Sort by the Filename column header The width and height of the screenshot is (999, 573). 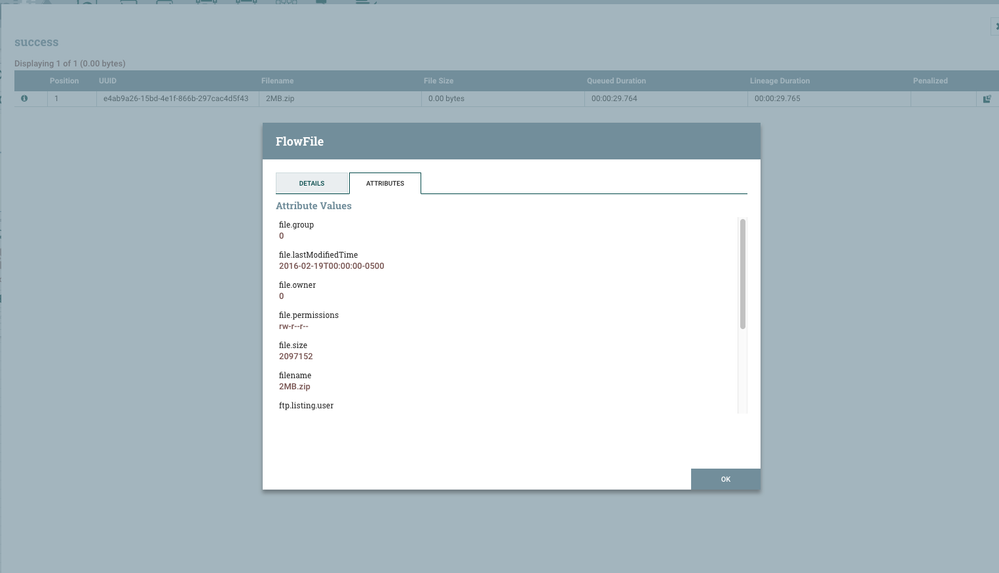coord(277,81)
